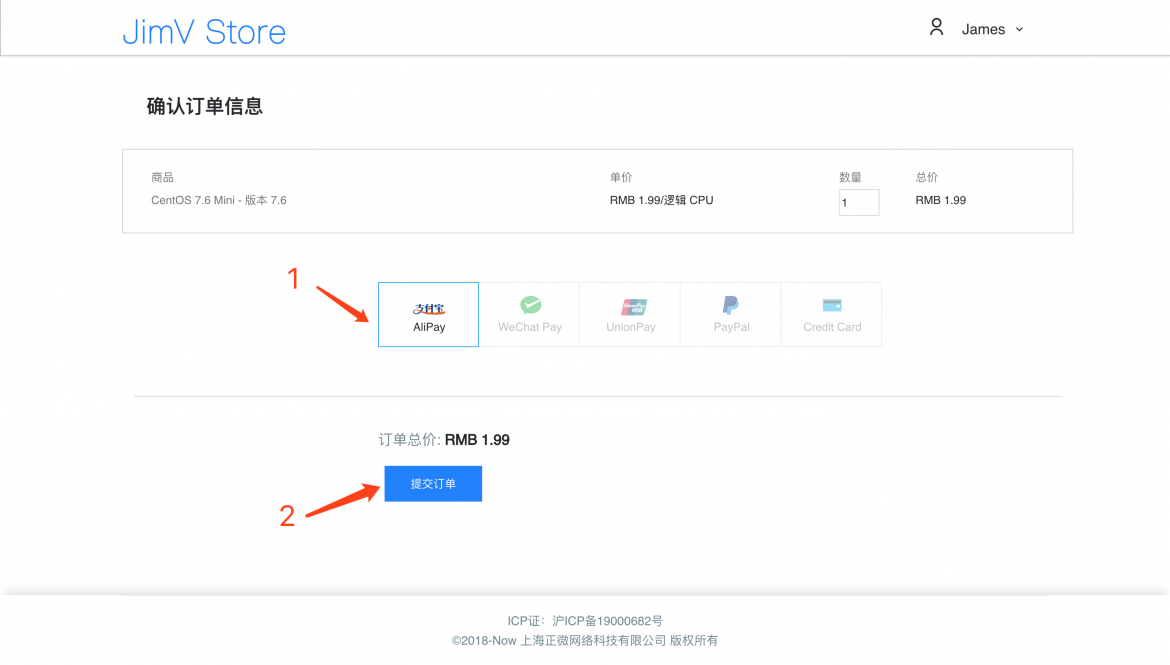Pick the UnionPay payment option
This screenshot has height=665, width=1170.
pos(630,314)
